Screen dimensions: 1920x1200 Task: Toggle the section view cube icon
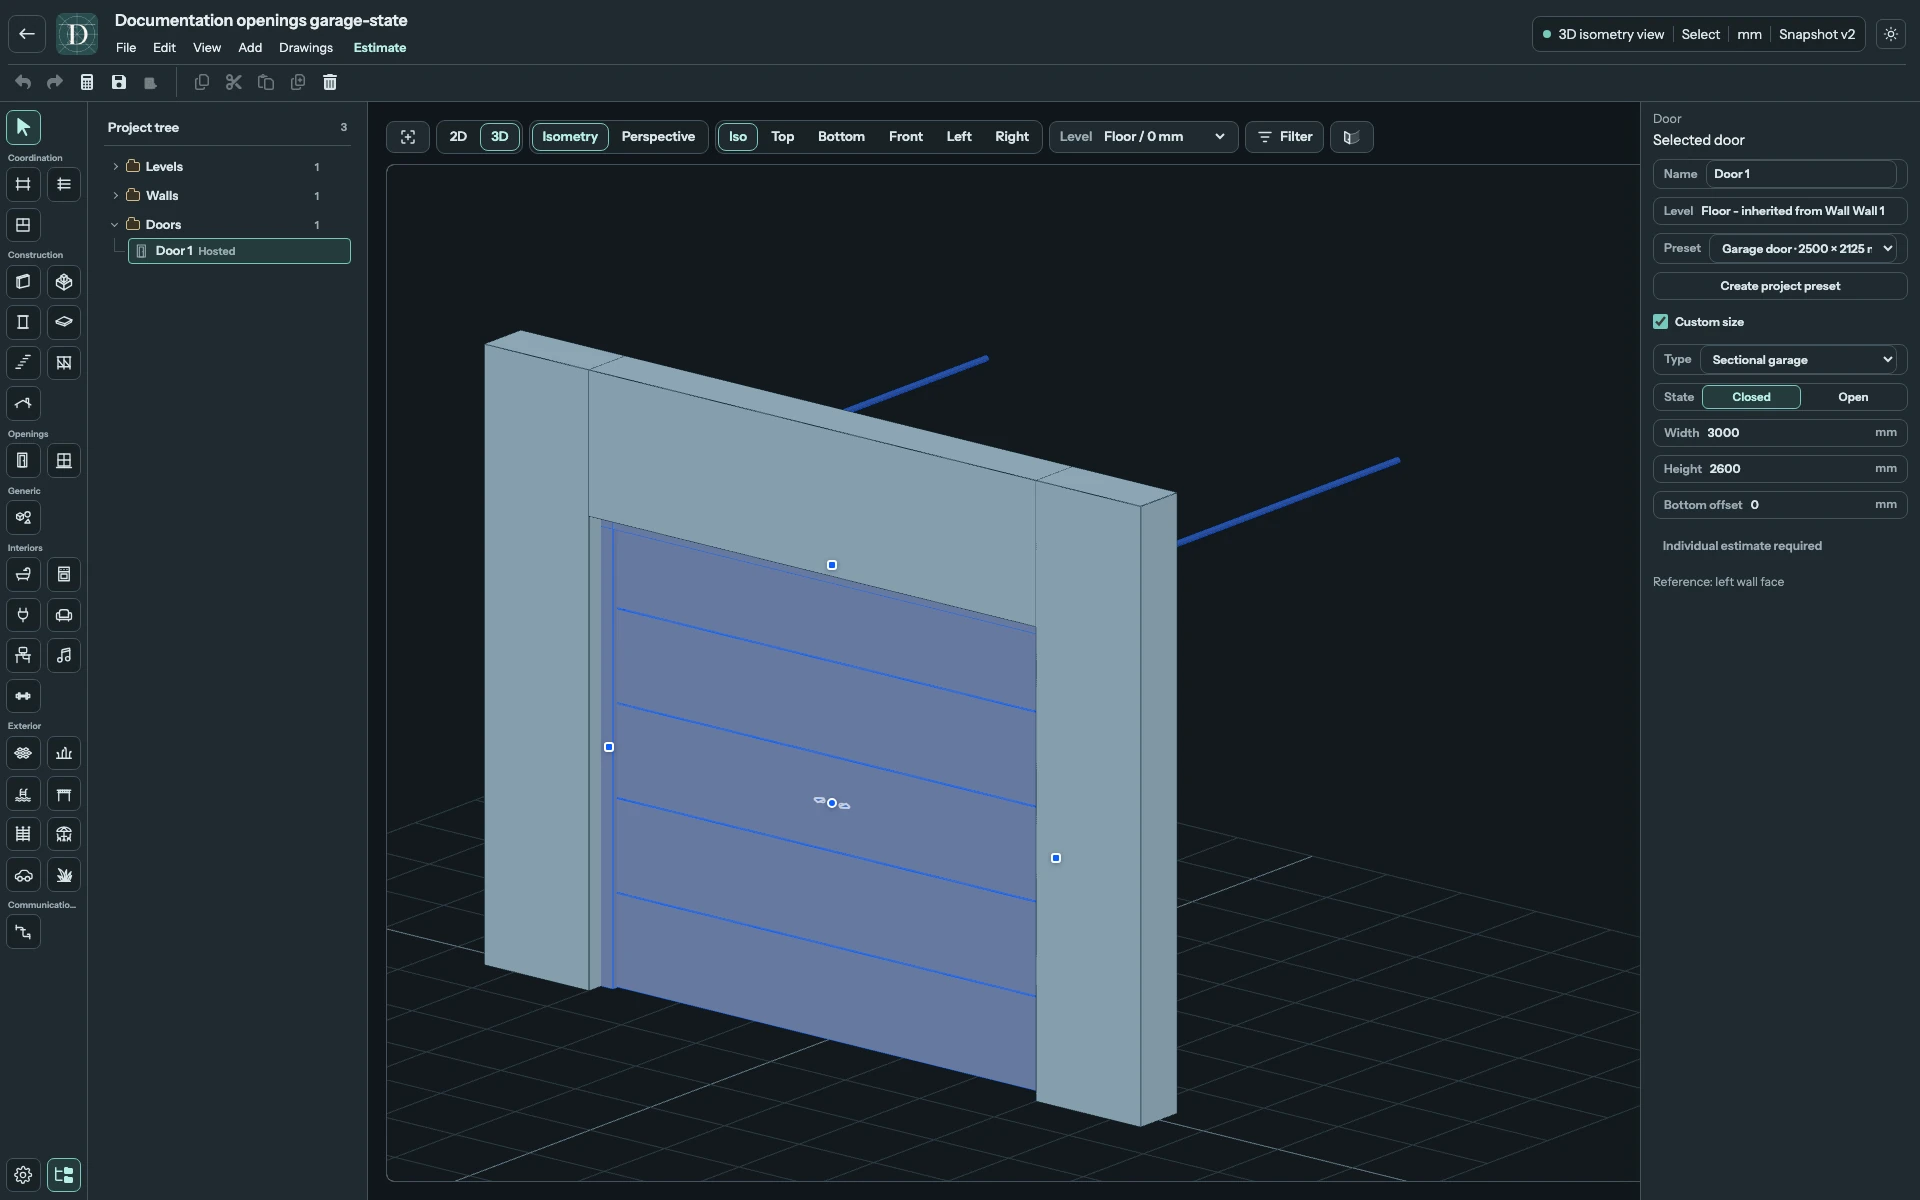tap(1351, 137)
